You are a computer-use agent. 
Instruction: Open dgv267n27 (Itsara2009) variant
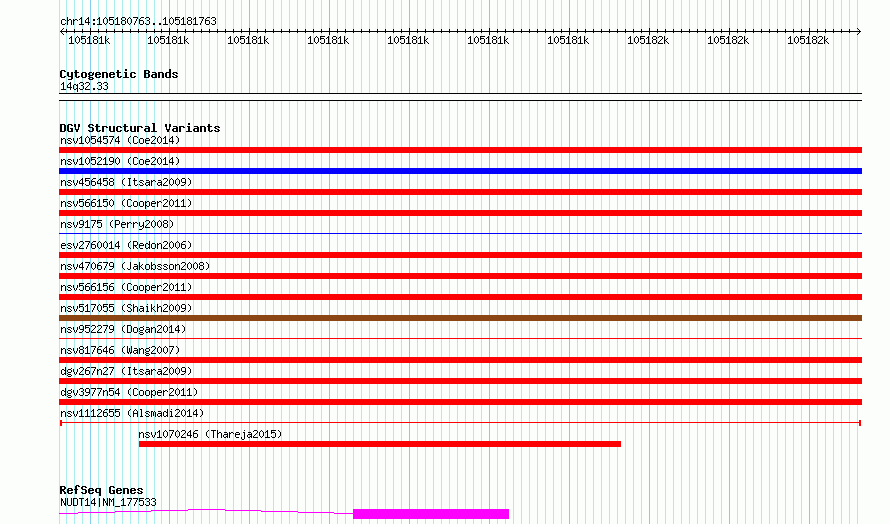coord(126,371)
